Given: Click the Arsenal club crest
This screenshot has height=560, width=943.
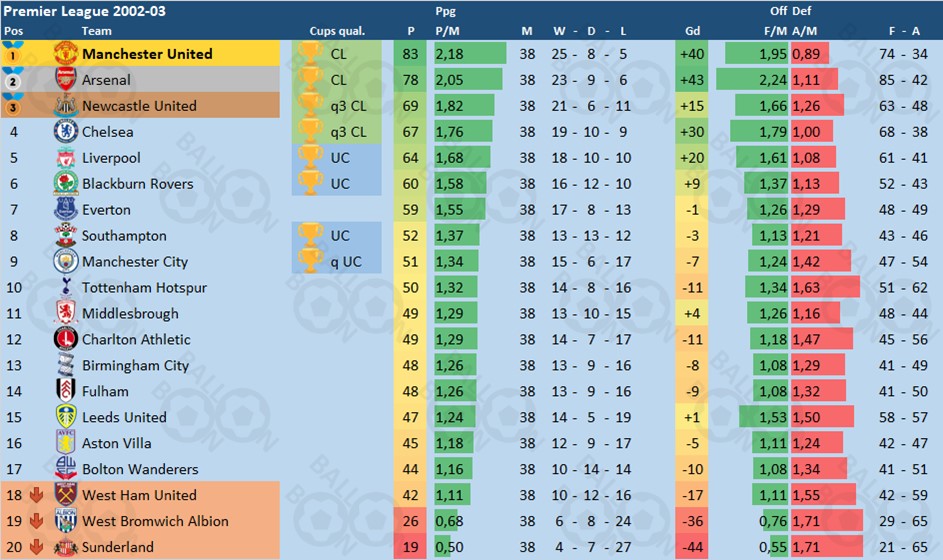Looking at the screenshot, I should tap(65, 79).
